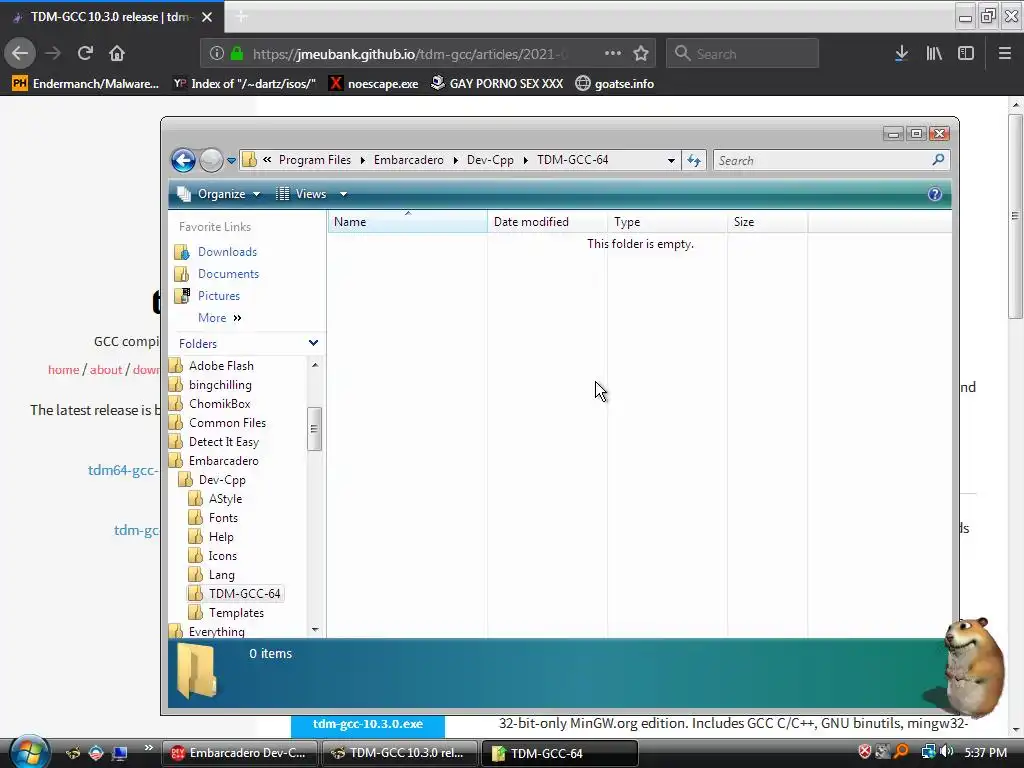Viewport: 1024px width, 768px height.
Task: Open Documents favorite link
Action: point(229,274)
